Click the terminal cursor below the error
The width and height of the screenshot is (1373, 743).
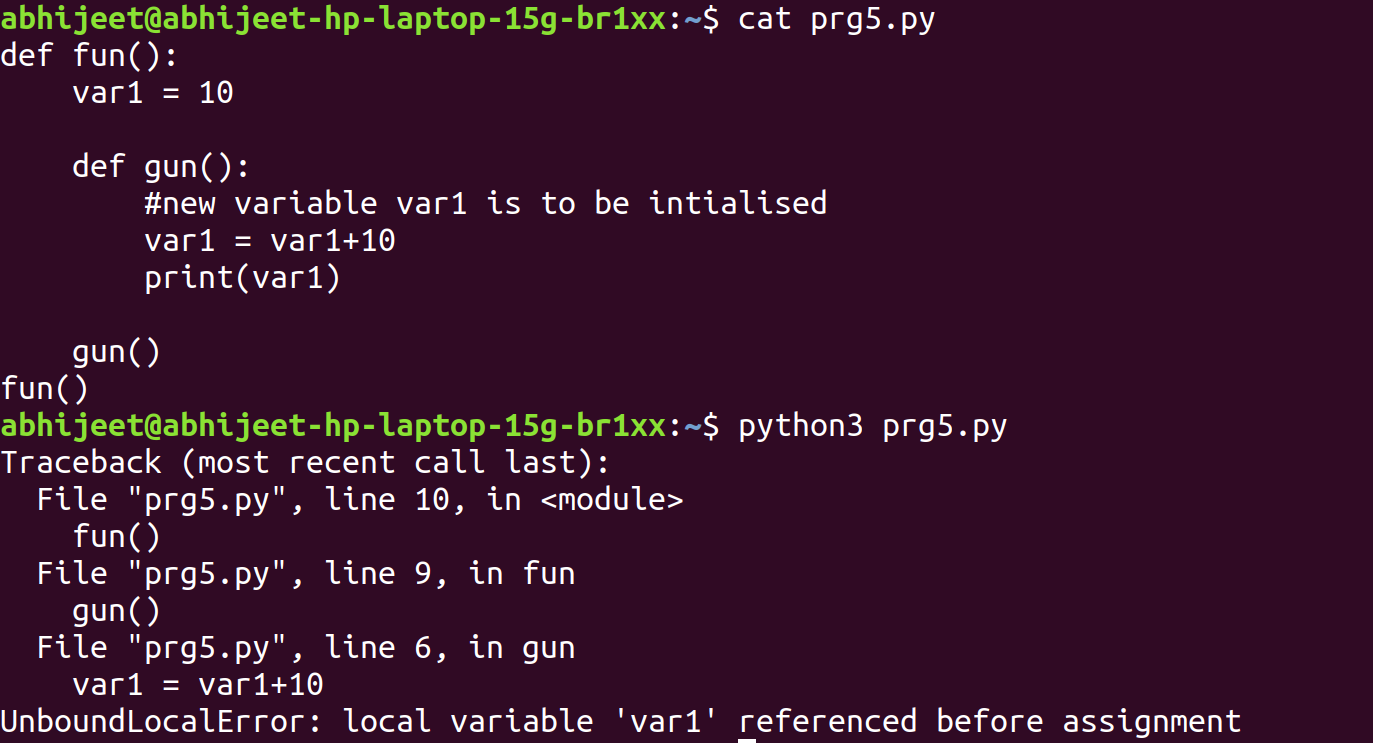coord(747,740)
